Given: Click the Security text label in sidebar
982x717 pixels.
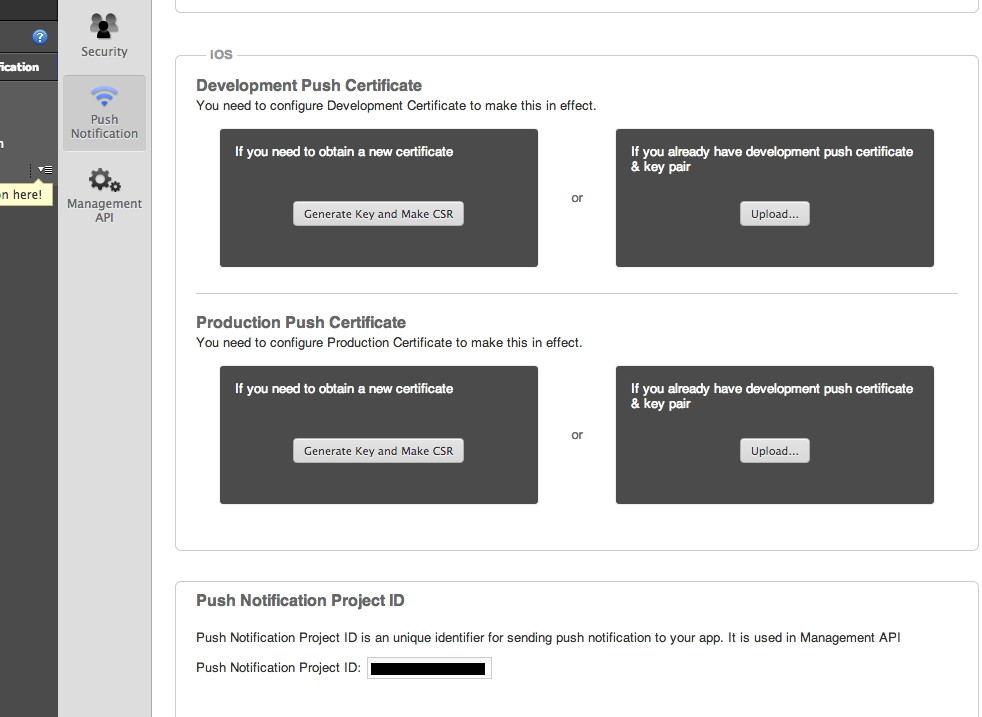Looking at the screenshot, I should coord(104,52).
